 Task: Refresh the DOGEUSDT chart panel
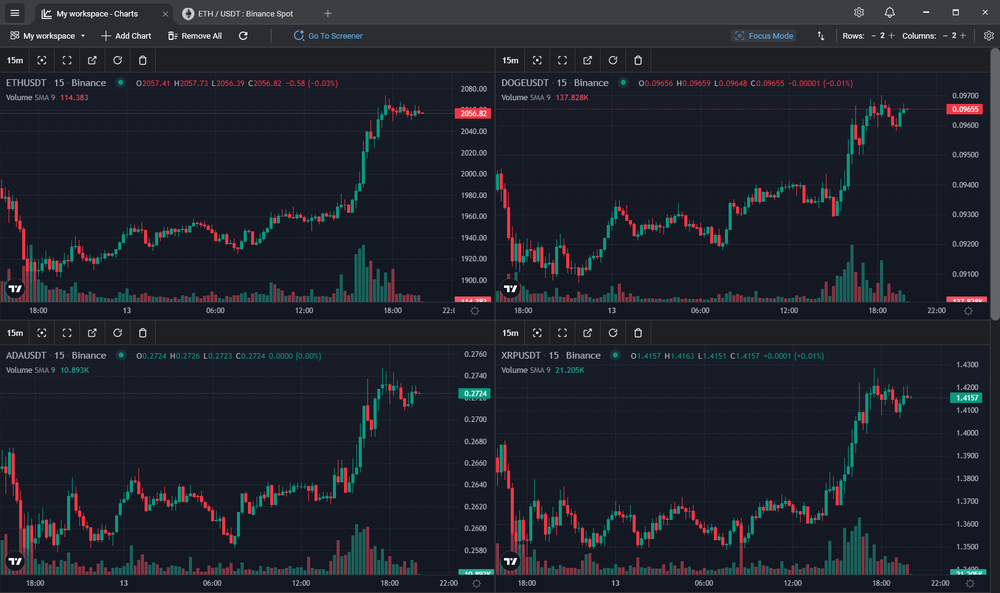click(x=613, y=60)
